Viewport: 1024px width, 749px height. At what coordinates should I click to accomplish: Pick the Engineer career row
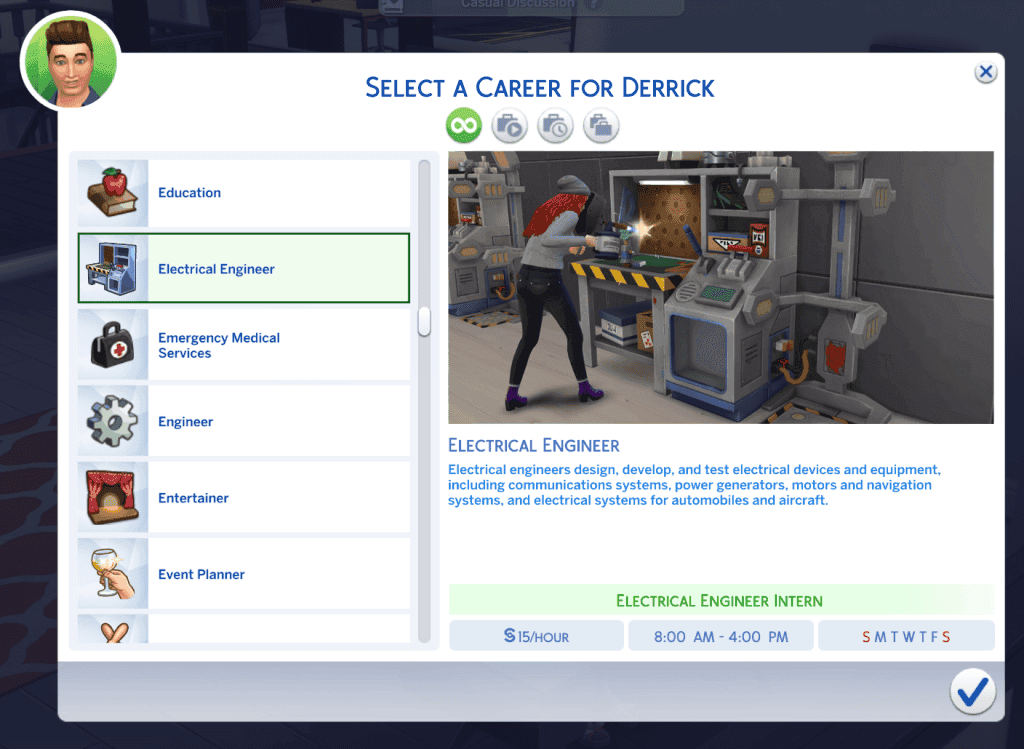point(244,421)
